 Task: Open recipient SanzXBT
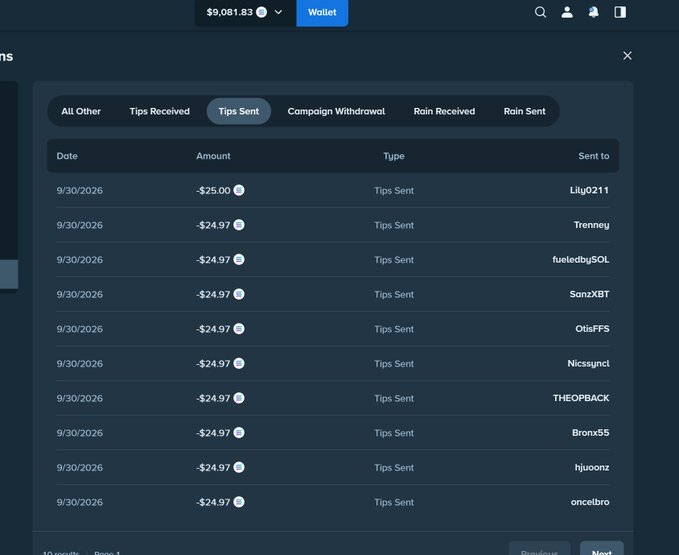coord(589,294)
